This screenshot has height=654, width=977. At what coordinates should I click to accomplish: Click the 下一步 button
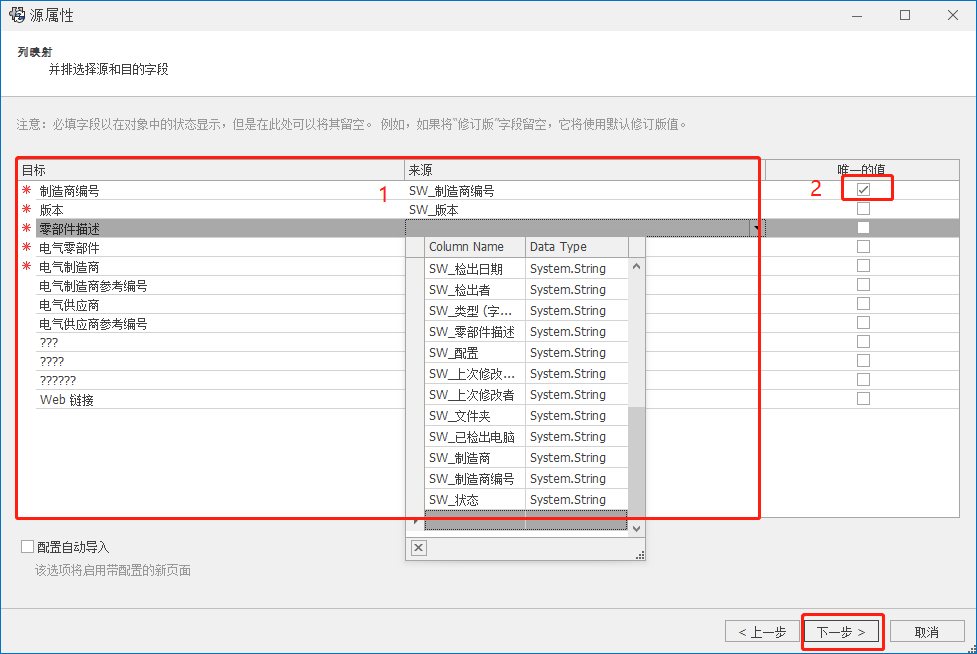tap(842, 632)
